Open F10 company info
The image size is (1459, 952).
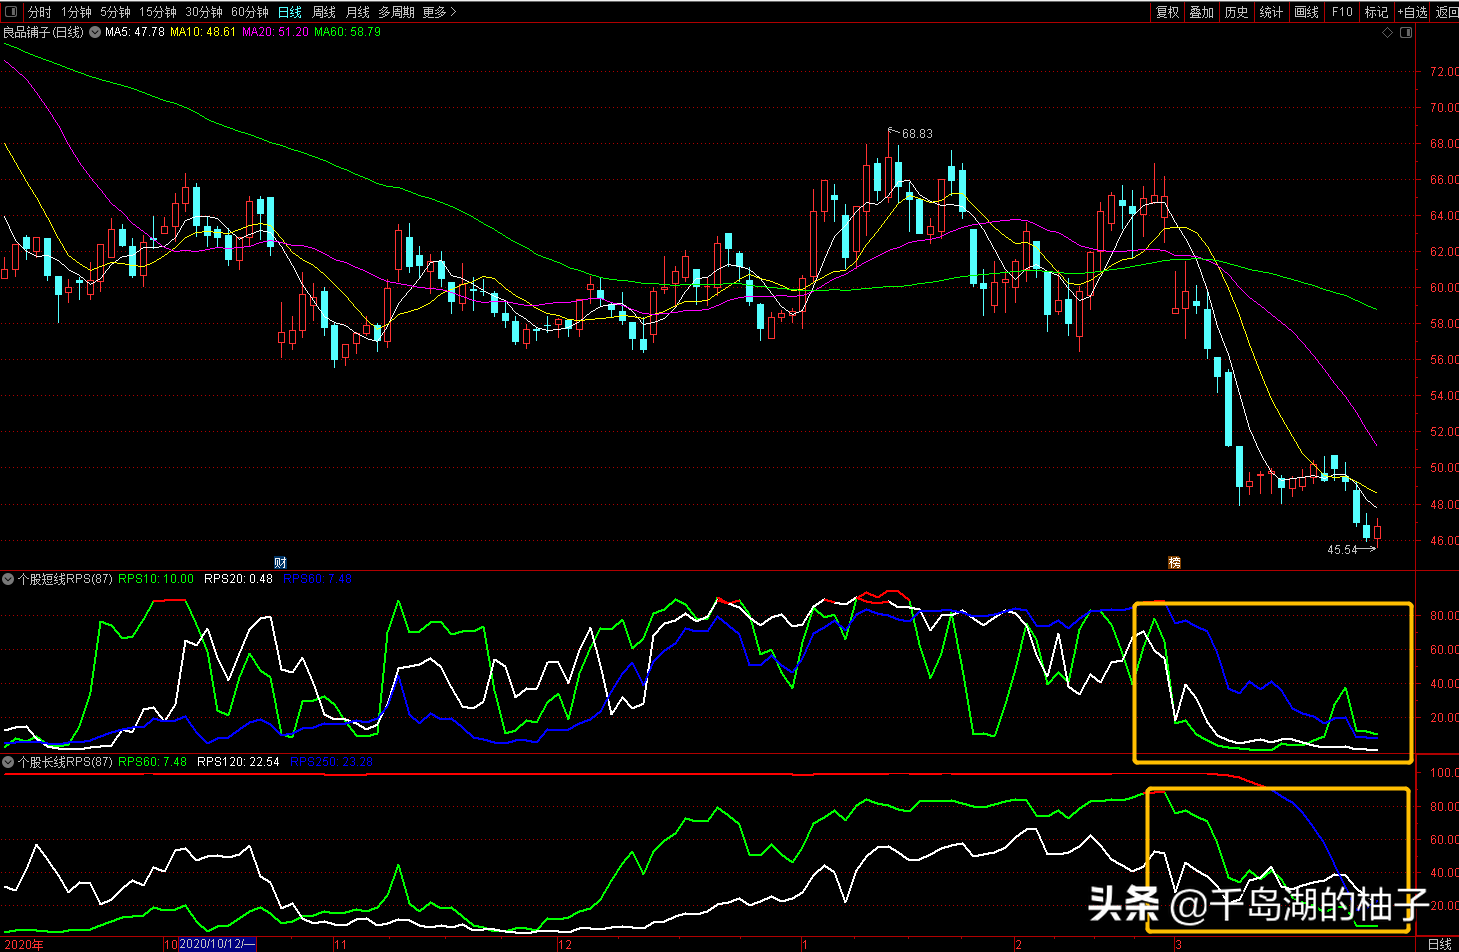pyautogui.click(x=1342, y=12)
